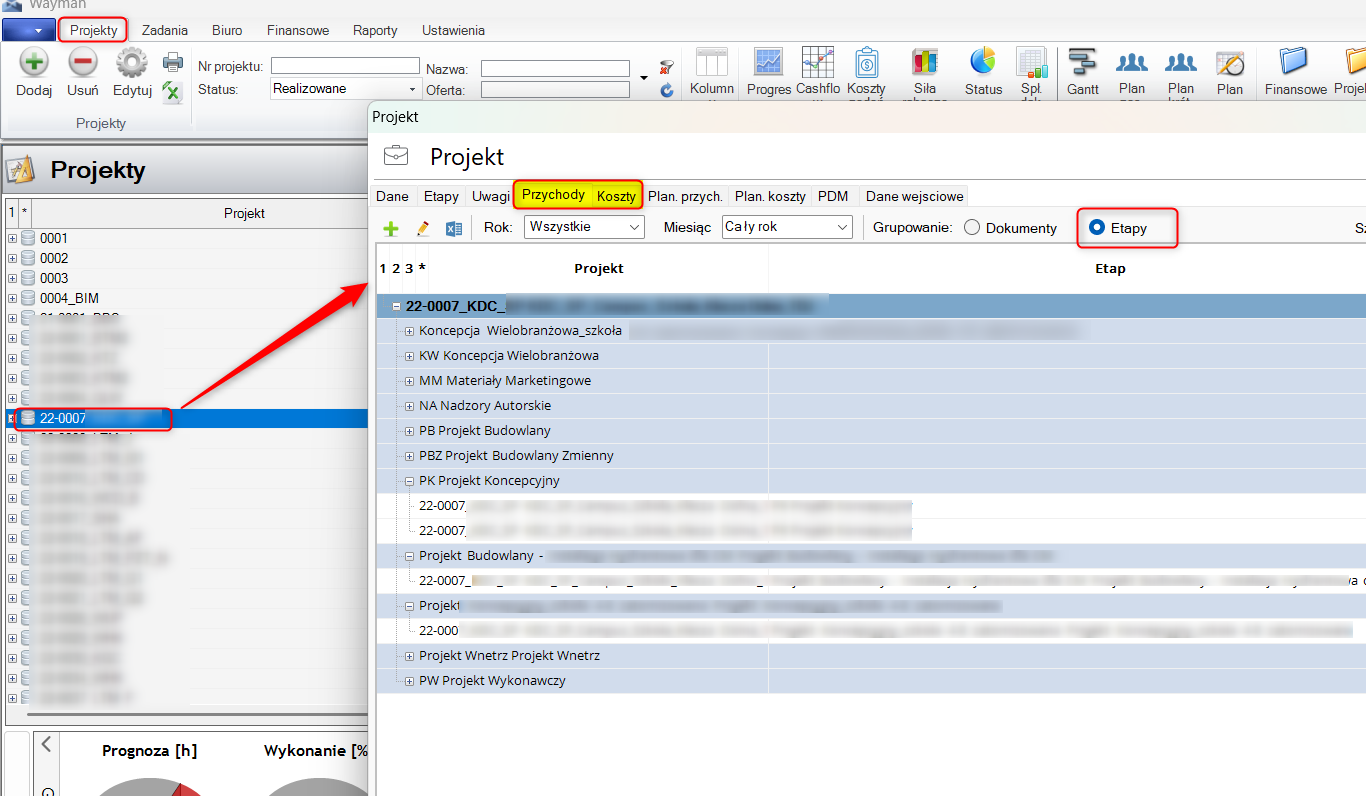The width and height of the screenshot is (1366, 796).
Task: Open the Finansowe ribbon tab
Action: (298, 30)
